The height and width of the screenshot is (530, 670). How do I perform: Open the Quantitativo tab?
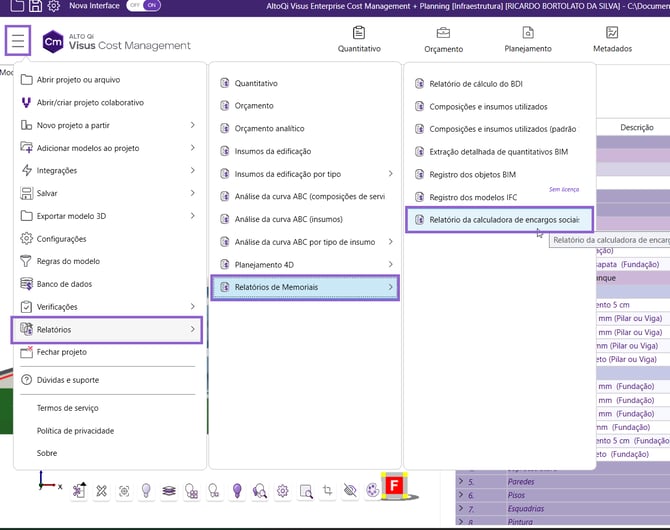(x=359, y=40)
